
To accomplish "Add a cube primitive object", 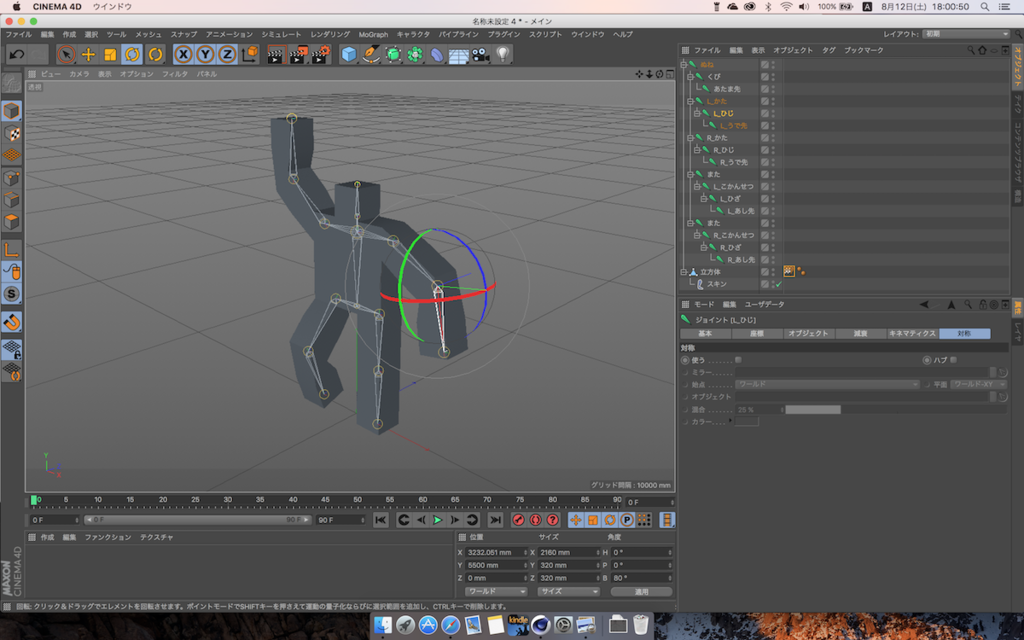I will (x=349, y=54).
